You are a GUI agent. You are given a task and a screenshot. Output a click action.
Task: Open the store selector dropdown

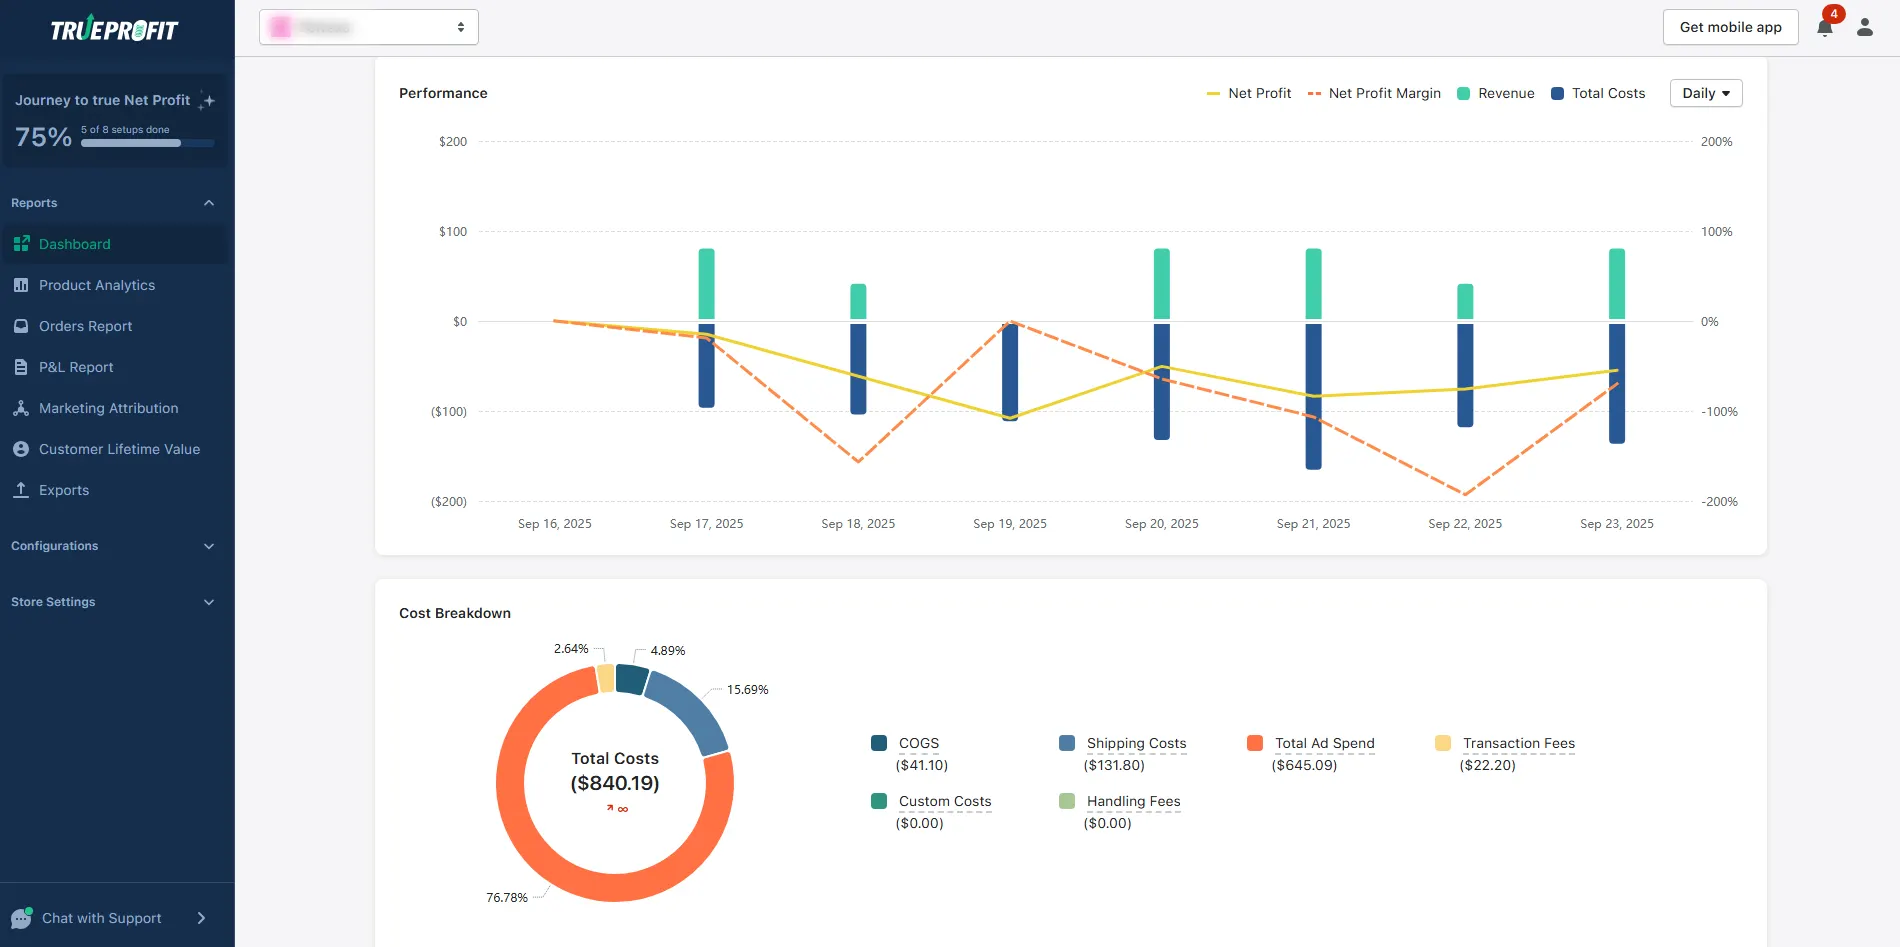tap(368, 27)
